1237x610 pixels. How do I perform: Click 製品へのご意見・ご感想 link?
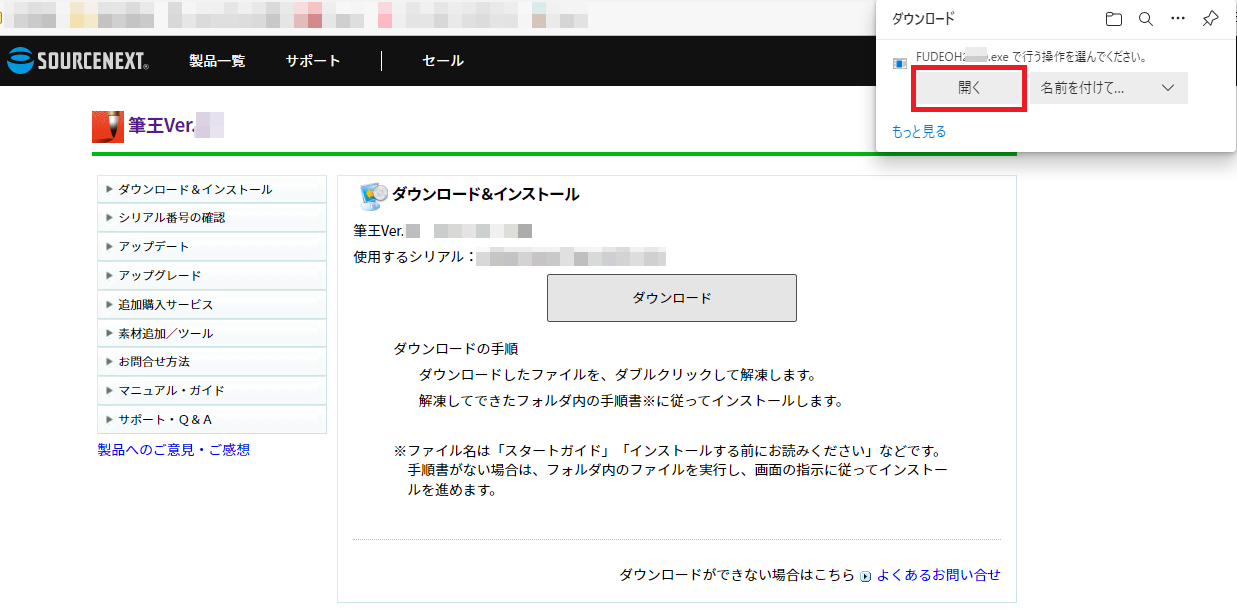click(x=174, y=450)
